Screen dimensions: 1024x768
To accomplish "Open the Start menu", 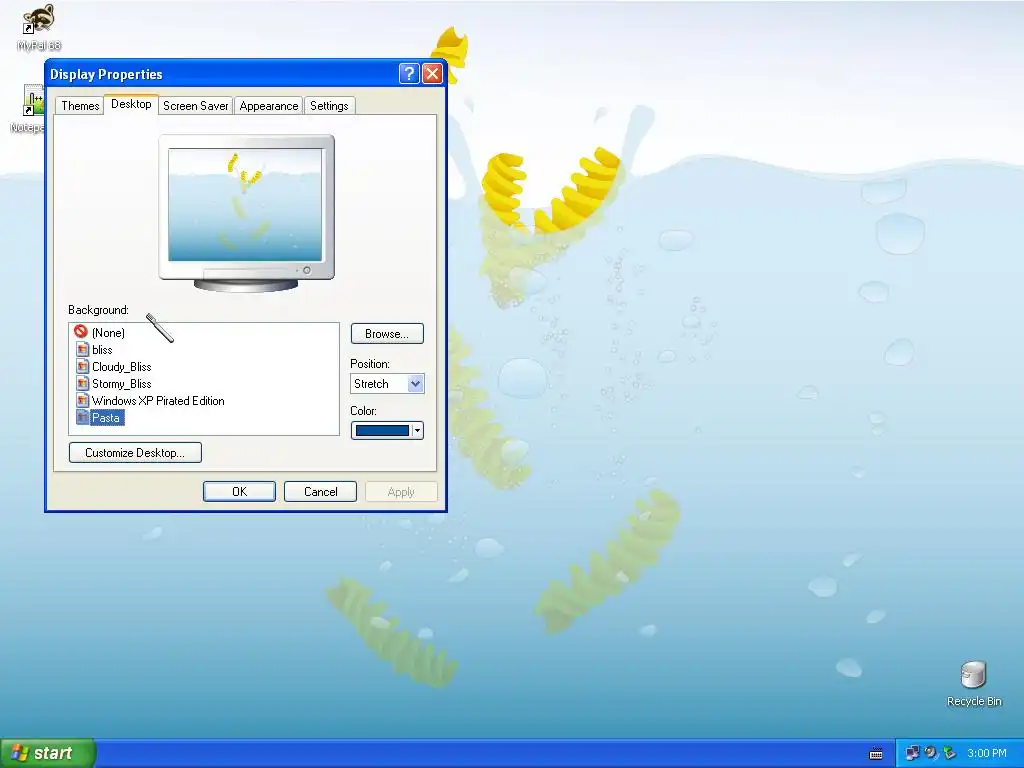I will point(47,753).
